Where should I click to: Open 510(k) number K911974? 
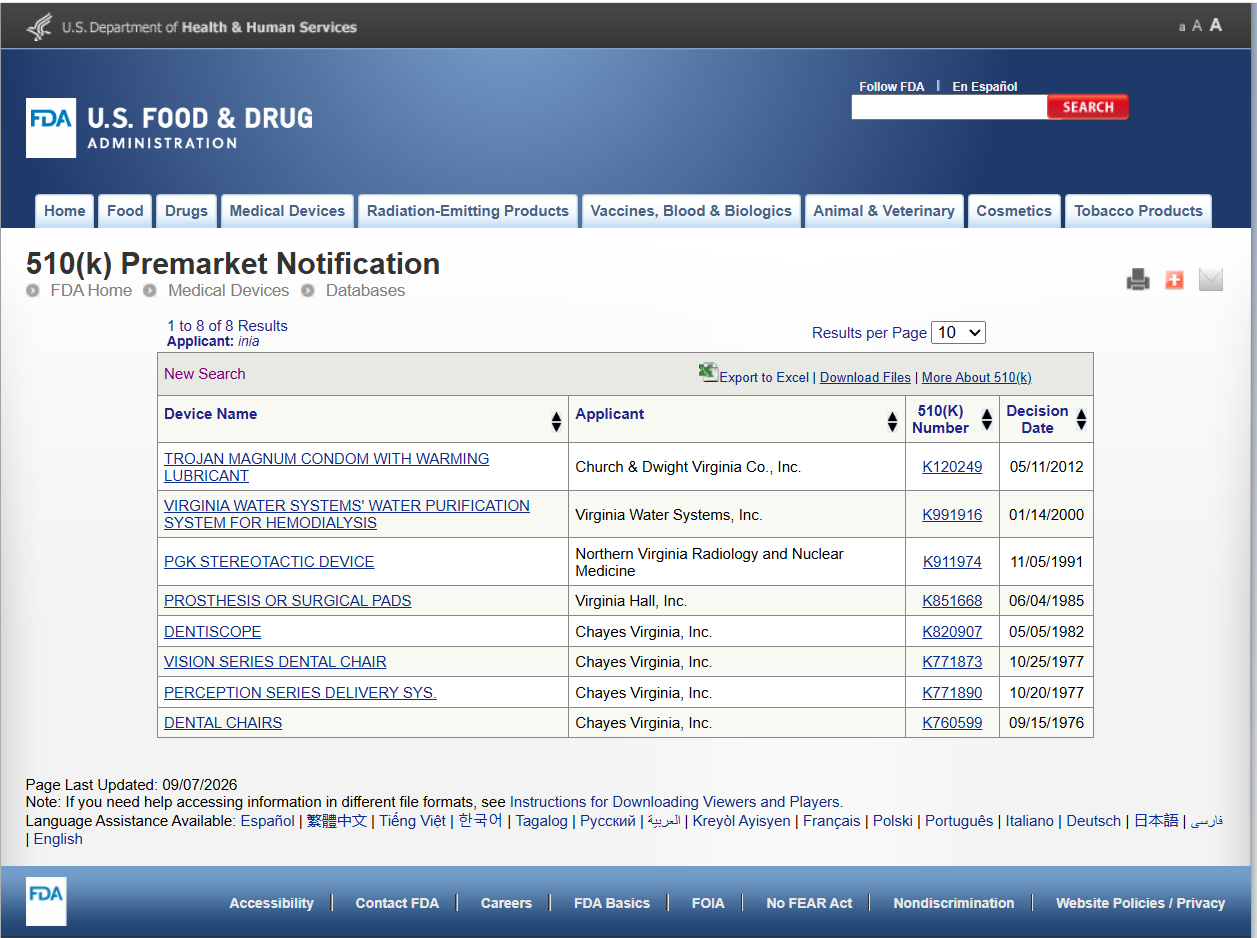[952, 562]
